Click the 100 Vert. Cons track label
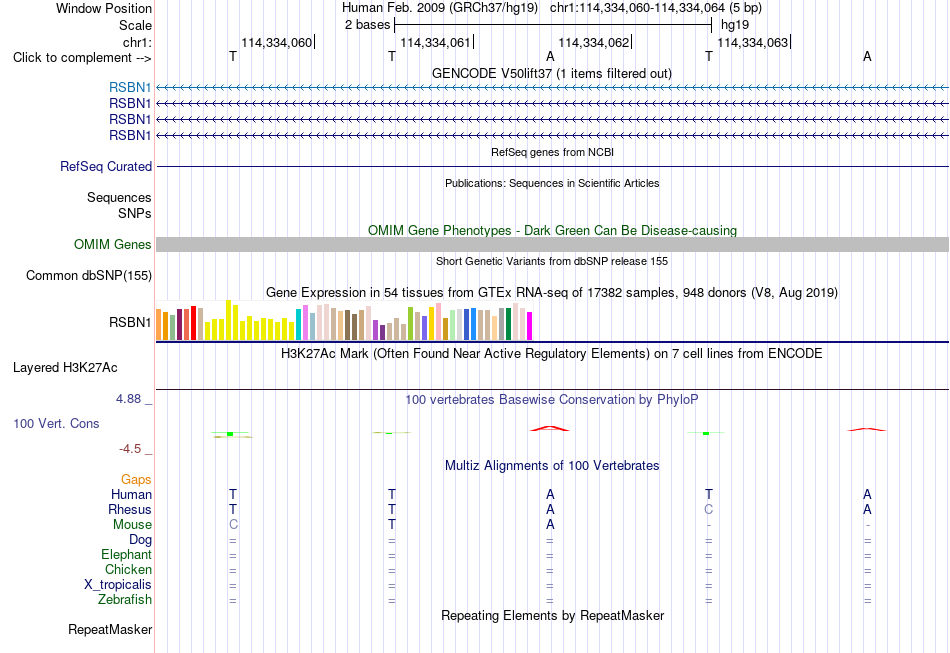The width and height of the screenshot is (950, 653). click(x=56, y=423)
